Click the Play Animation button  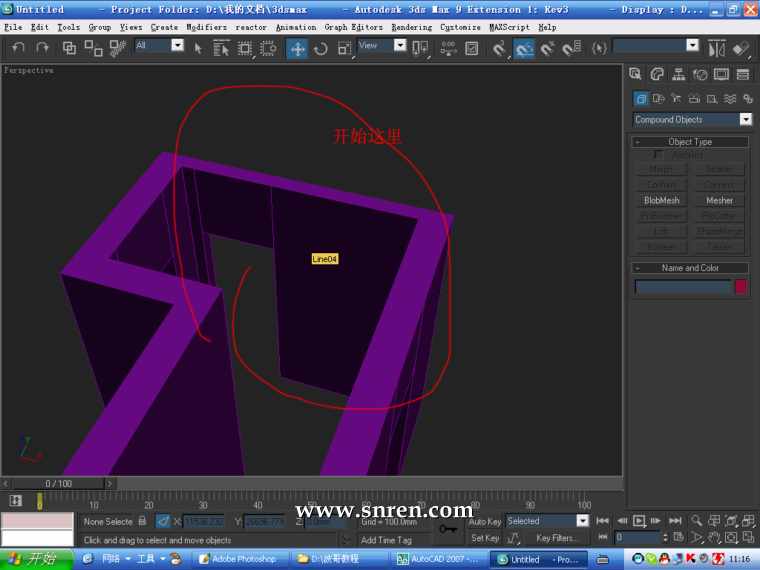click(639, 521)
